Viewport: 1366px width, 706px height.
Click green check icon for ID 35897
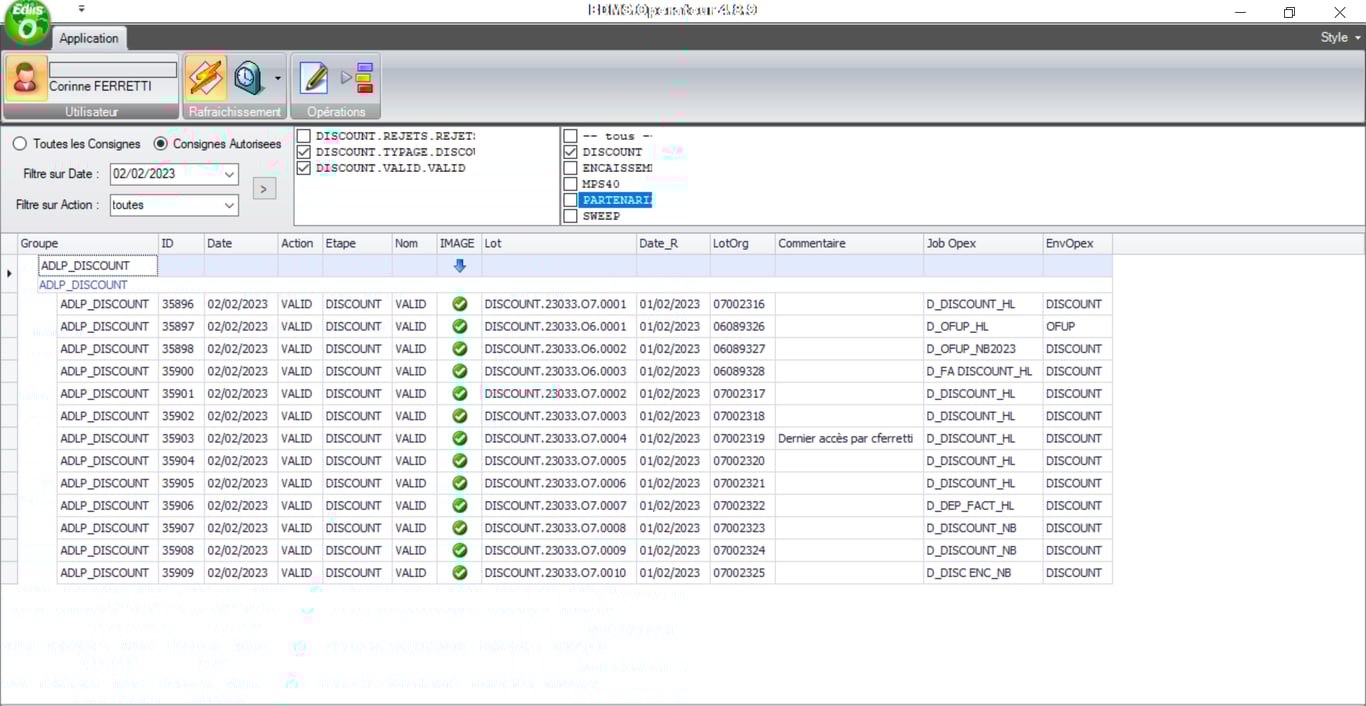pyautogui.click(x=460, y=326)
